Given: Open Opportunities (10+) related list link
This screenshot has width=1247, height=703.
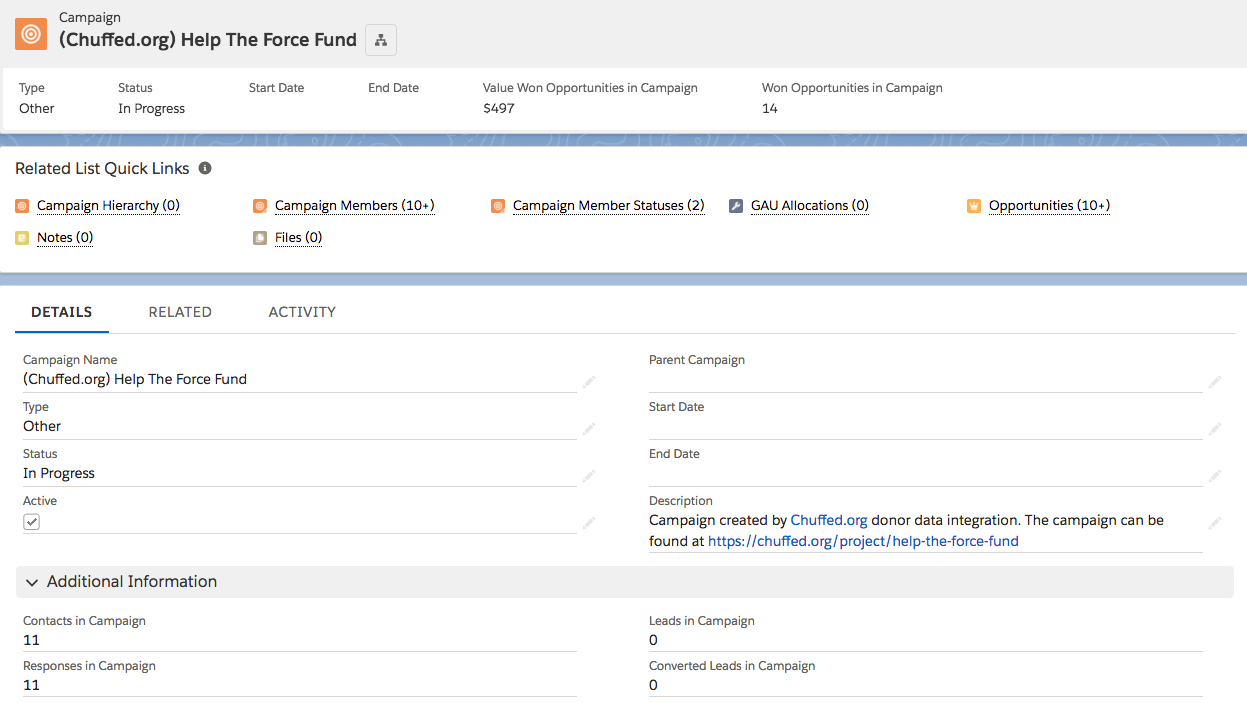Looking at the screenshot, I should [x=1049, y=206].
